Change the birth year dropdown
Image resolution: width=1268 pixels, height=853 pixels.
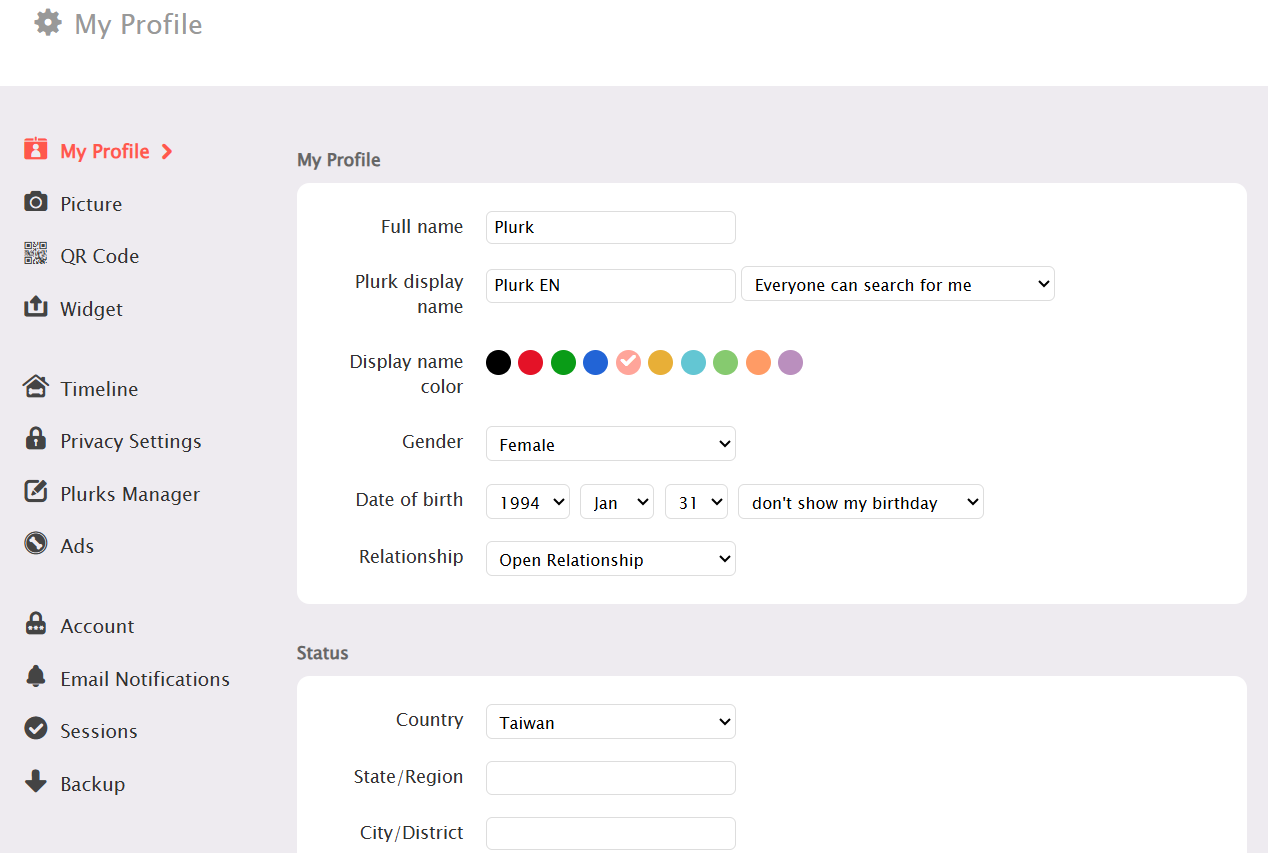(528, 502)
